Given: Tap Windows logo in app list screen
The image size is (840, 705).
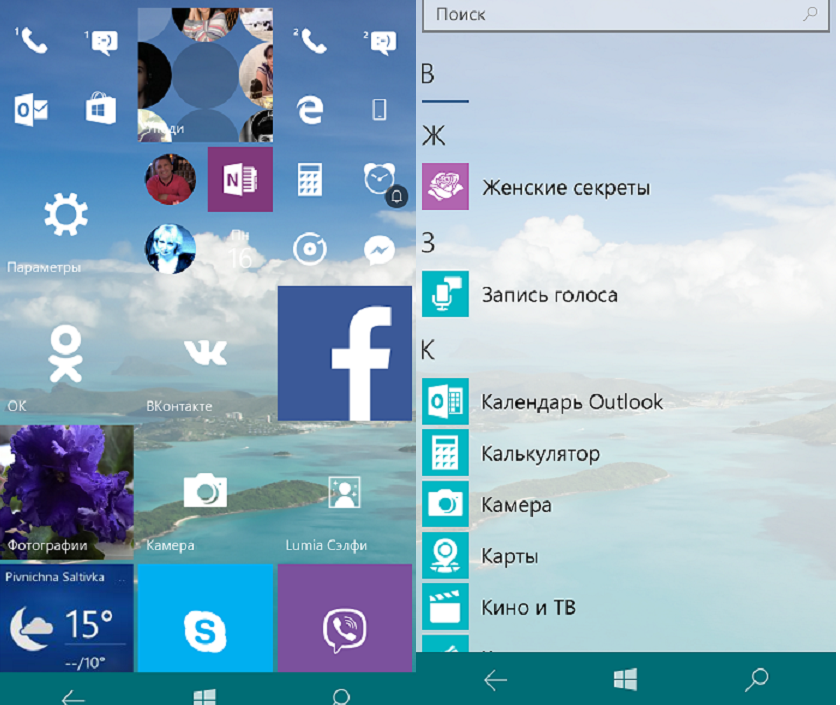Looking at the screenshot, I should (625, 679).
